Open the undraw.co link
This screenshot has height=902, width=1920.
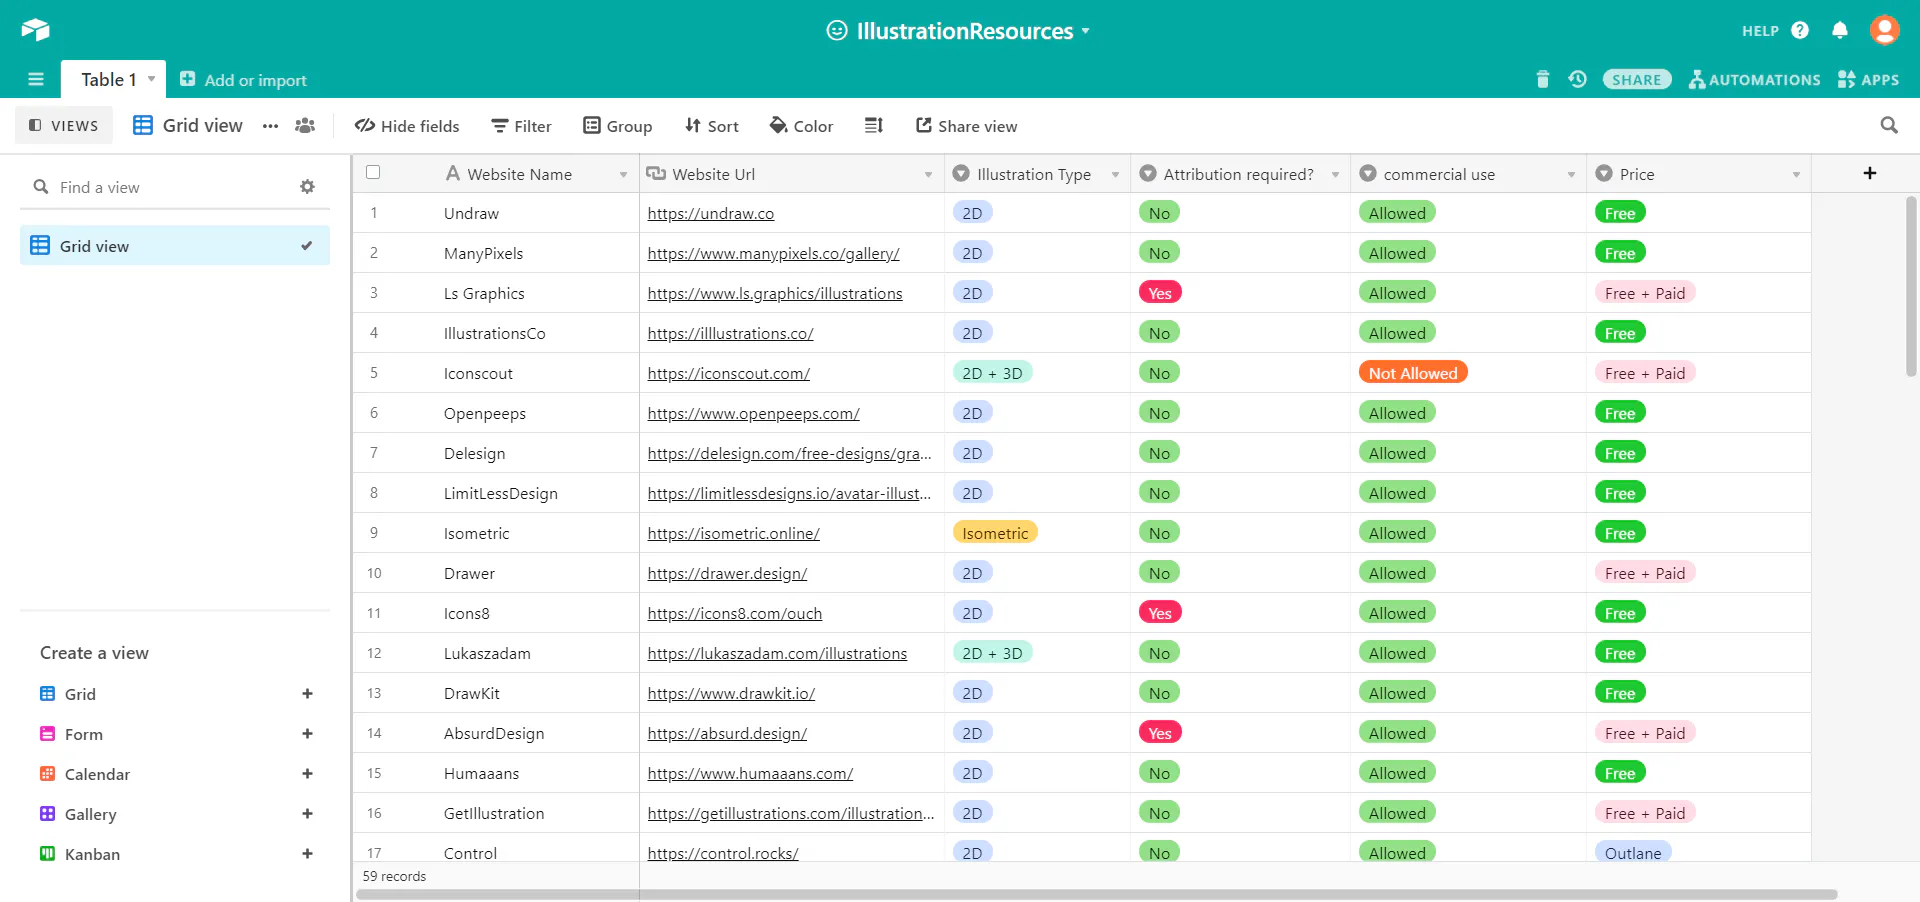click(711, 213)
